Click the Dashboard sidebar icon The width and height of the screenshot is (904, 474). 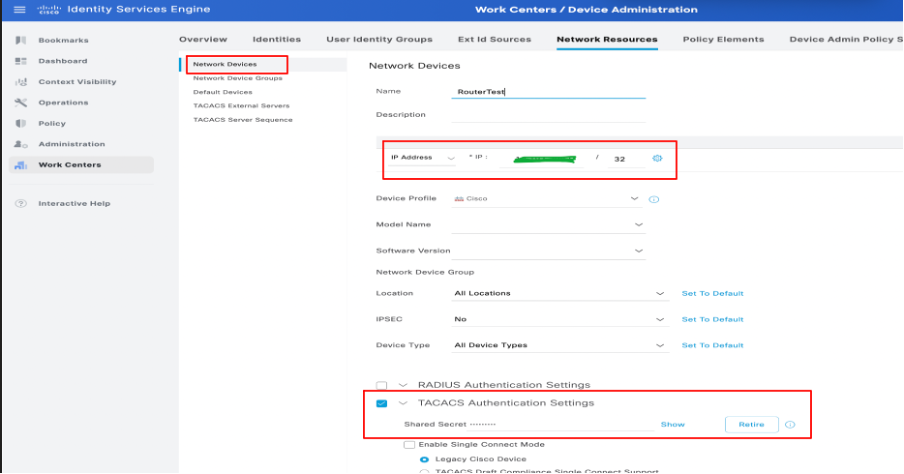(x=21, y=61)
